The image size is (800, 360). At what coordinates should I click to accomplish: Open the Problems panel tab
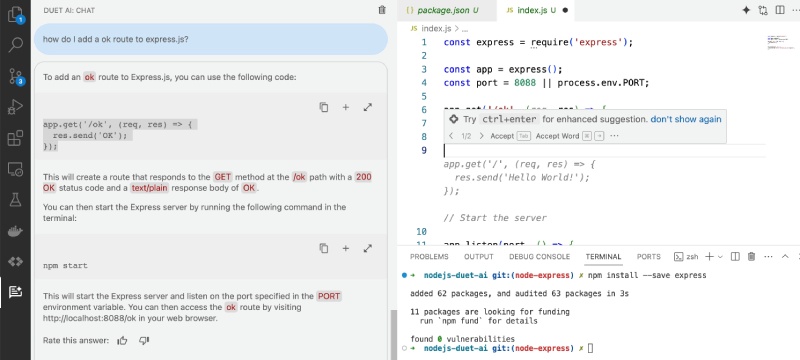tap(429, 256)
